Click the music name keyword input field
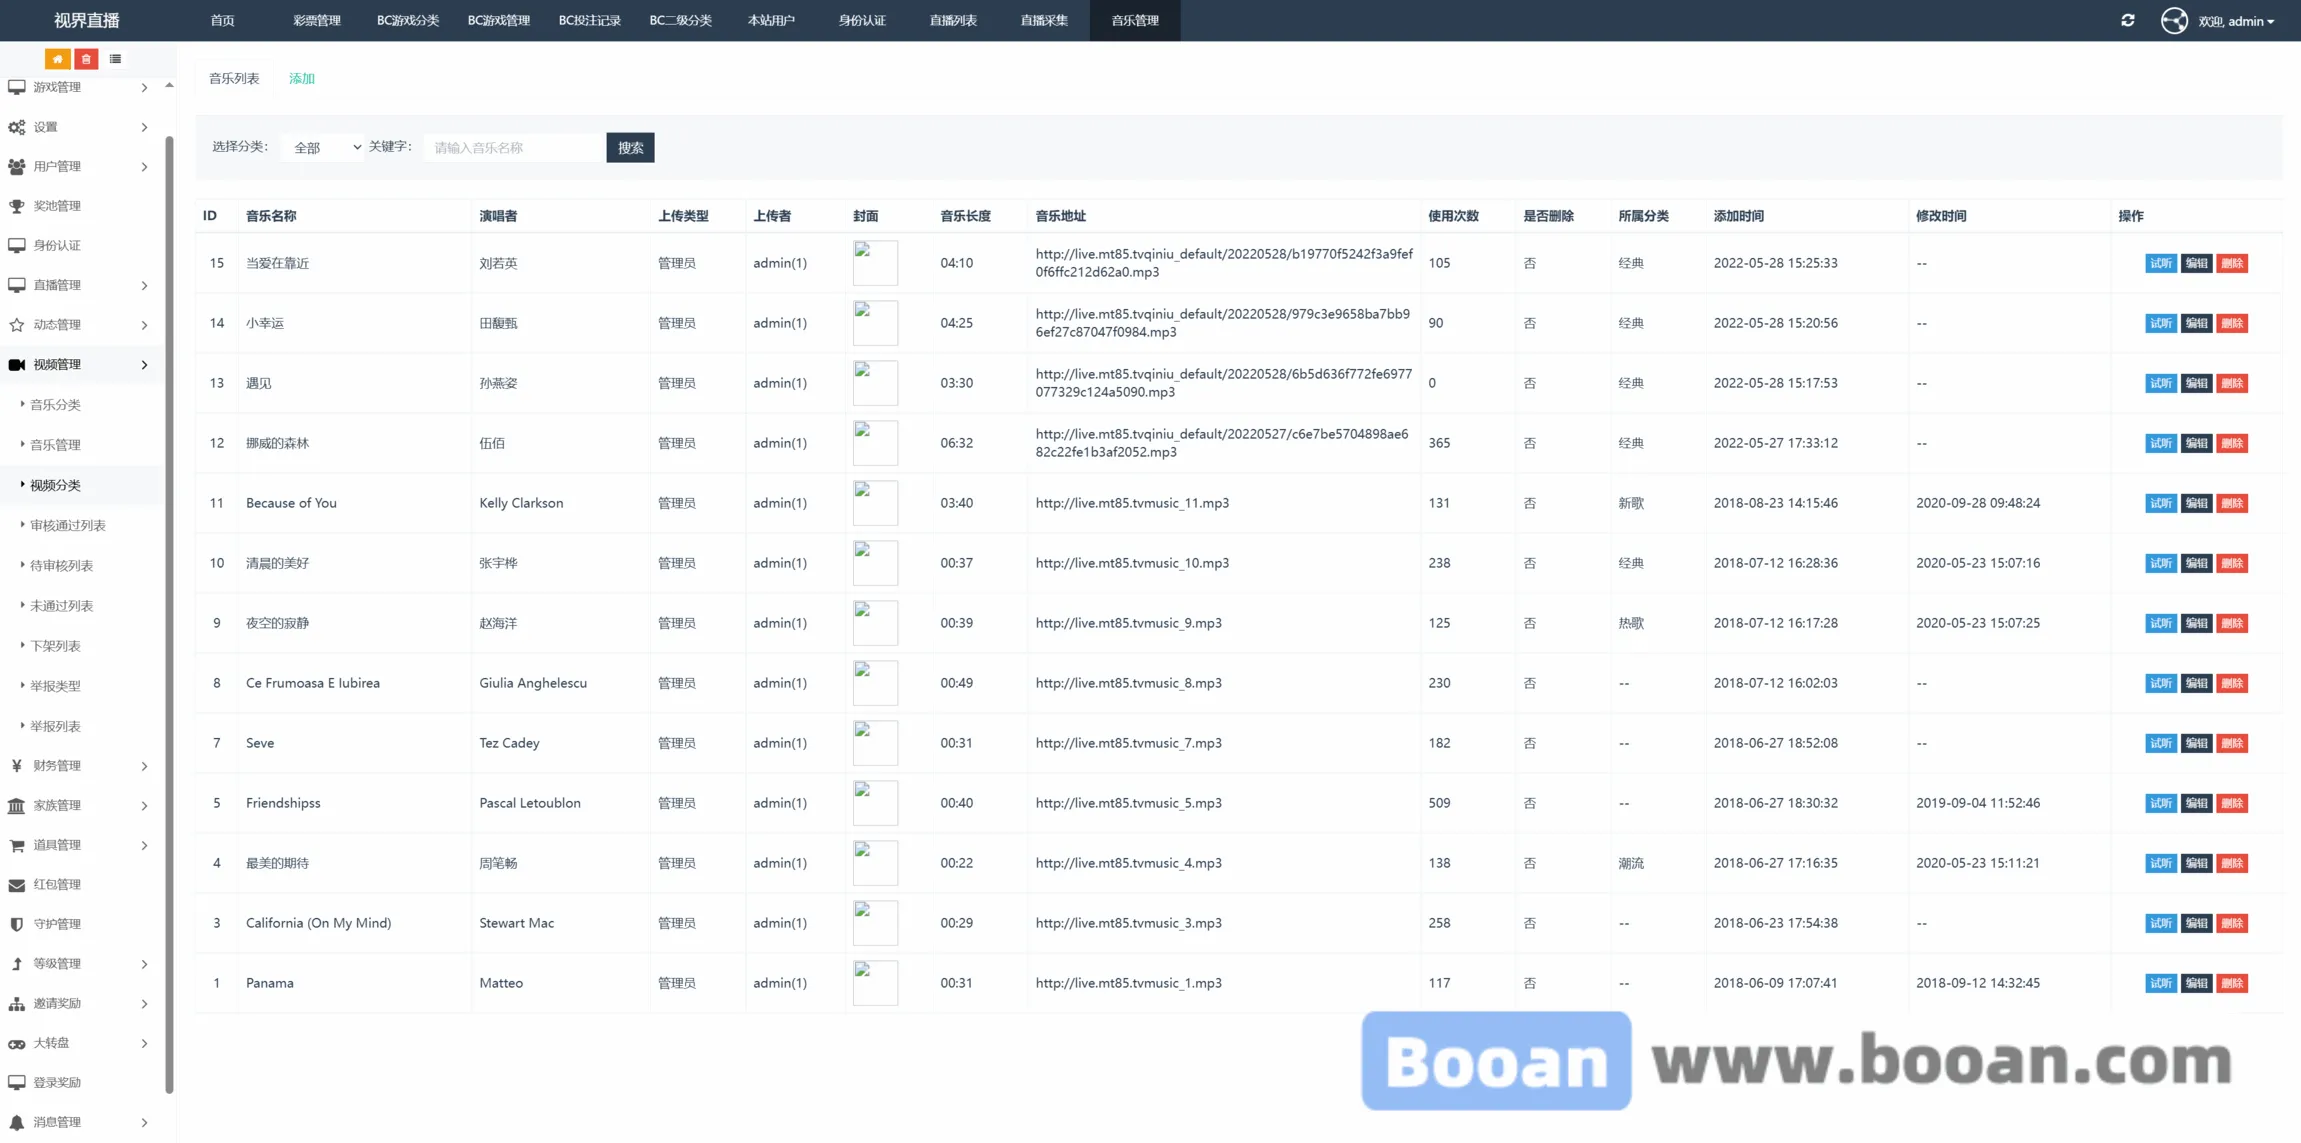The width and height of the screenshot is (2301, 1143). point(514,148)
